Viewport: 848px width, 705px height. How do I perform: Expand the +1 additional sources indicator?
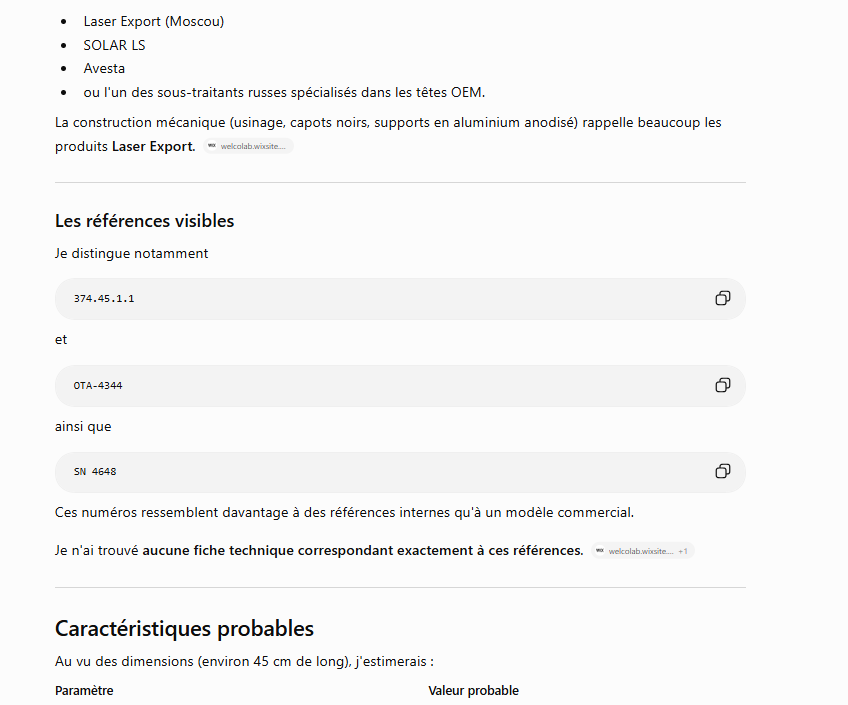[x=683, y=551]
